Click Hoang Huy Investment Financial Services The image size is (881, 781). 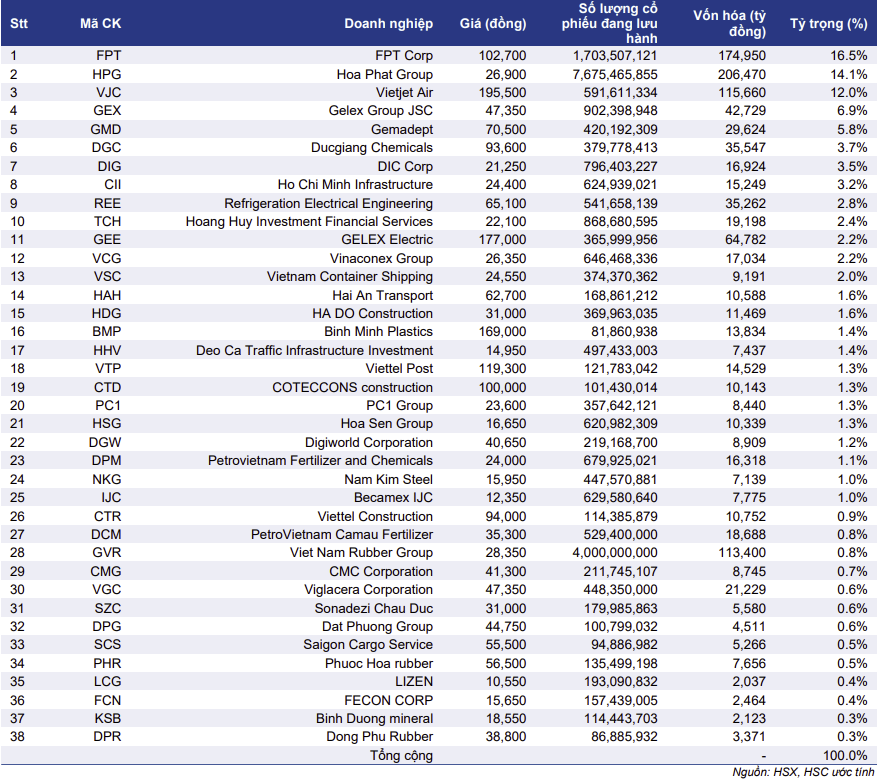[309, 221]
